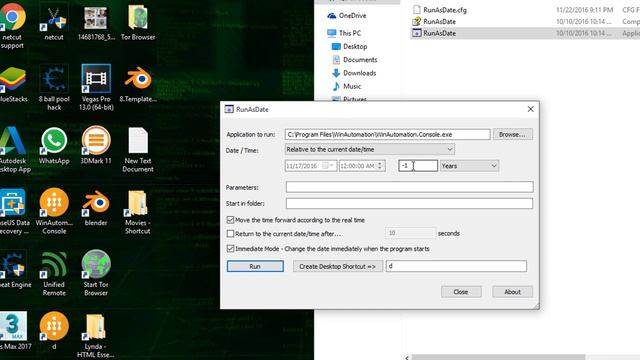Enable Return to the current date/time checkbox
This screenshot has width=640, height=360.
230,234
